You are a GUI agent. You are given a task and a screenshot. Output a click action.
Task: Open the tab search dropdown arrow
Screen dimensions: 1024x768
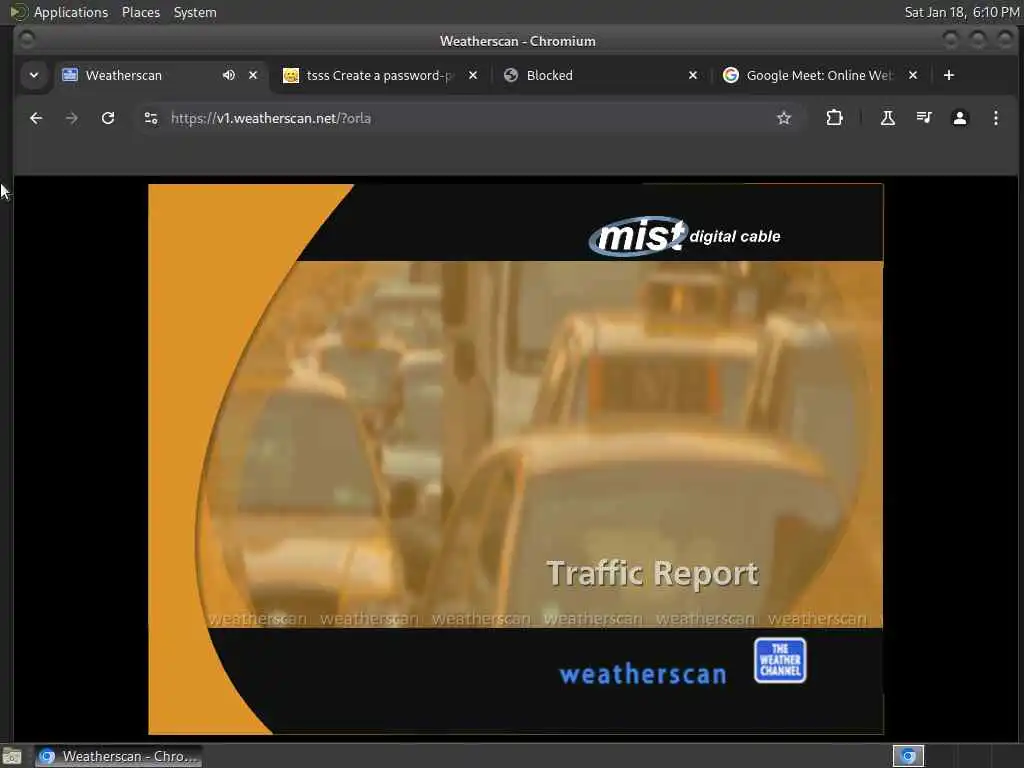(33, 75)
